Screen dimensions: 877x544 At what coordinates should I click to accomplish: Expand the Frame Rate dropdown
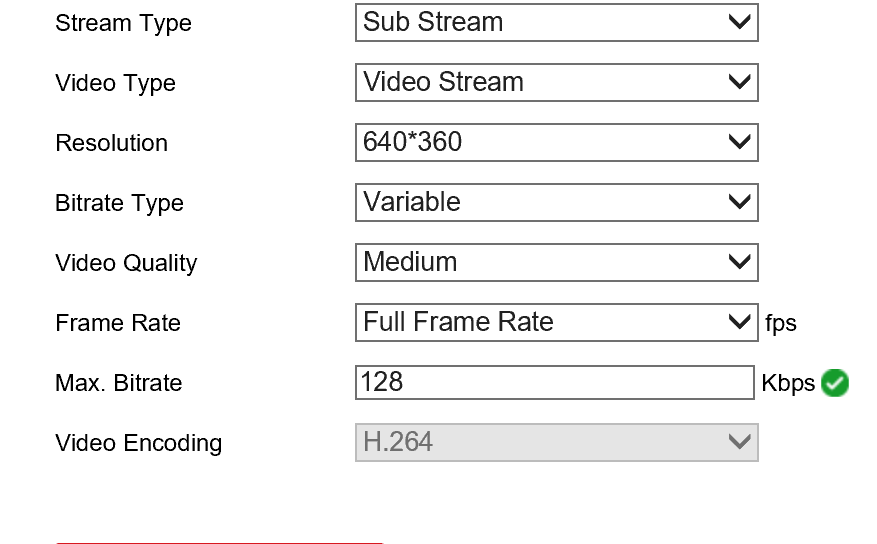[556, 322]
